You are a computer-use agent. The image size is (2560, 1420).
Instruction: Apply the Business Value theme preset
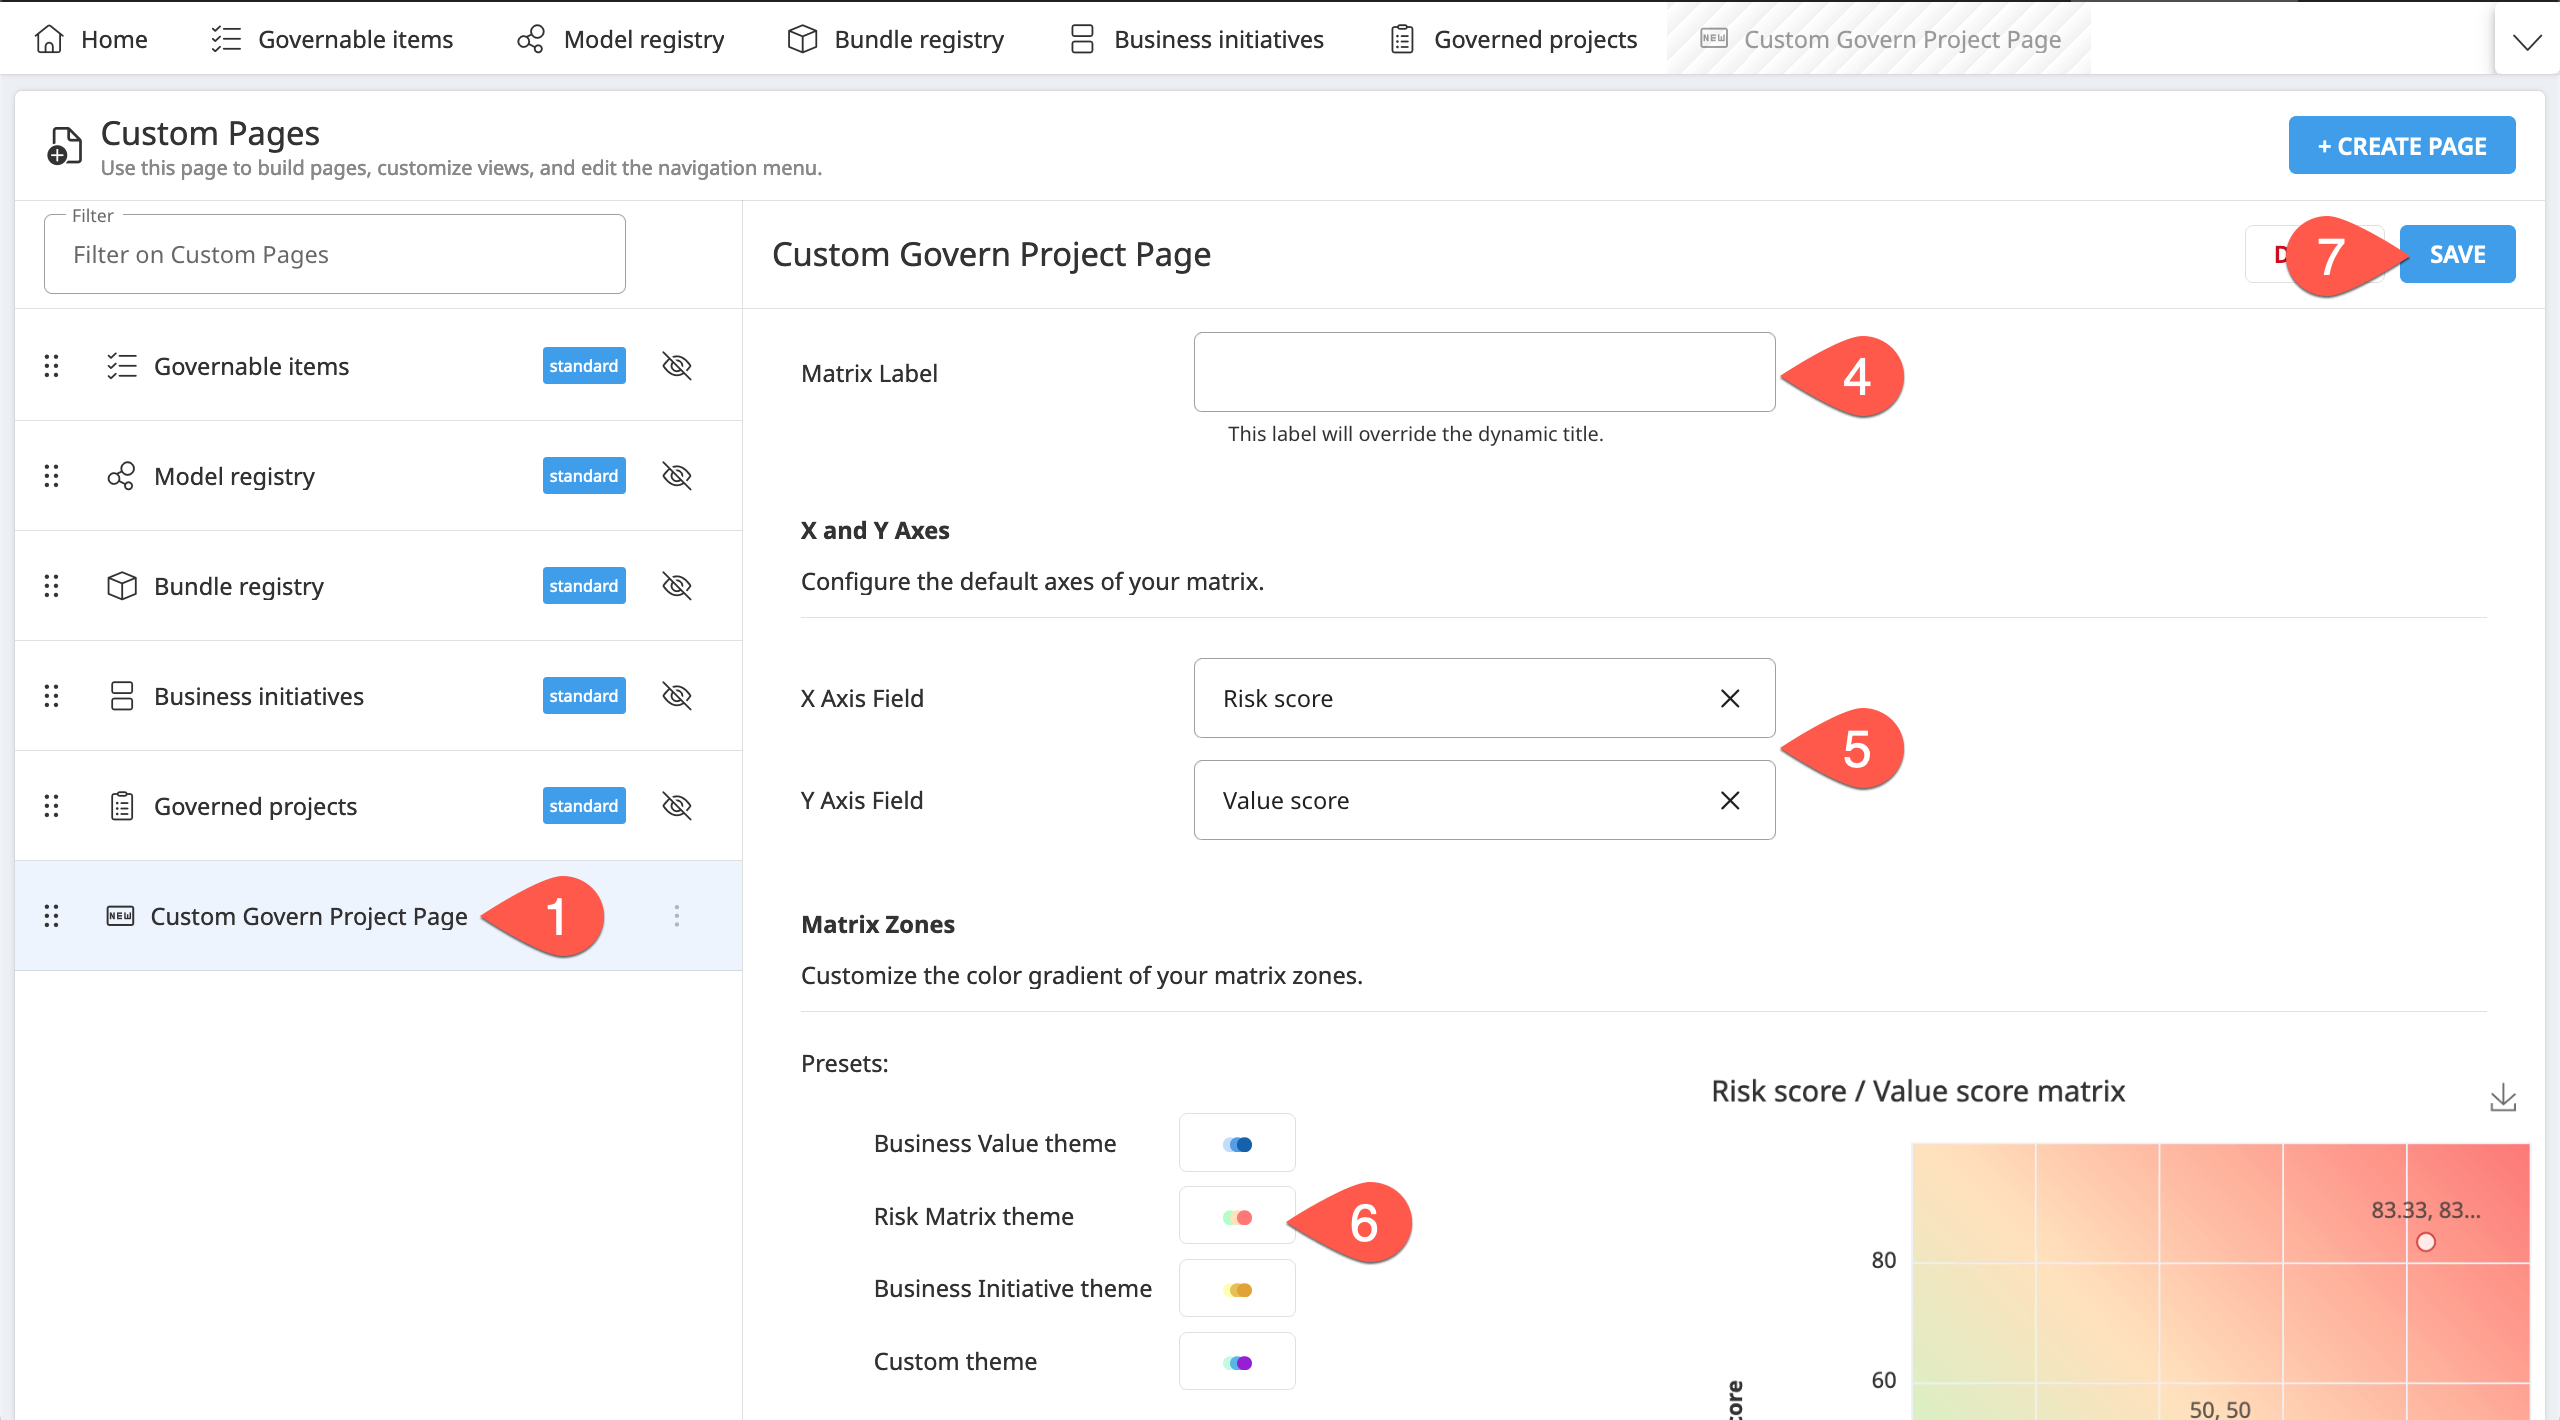1237,1143
